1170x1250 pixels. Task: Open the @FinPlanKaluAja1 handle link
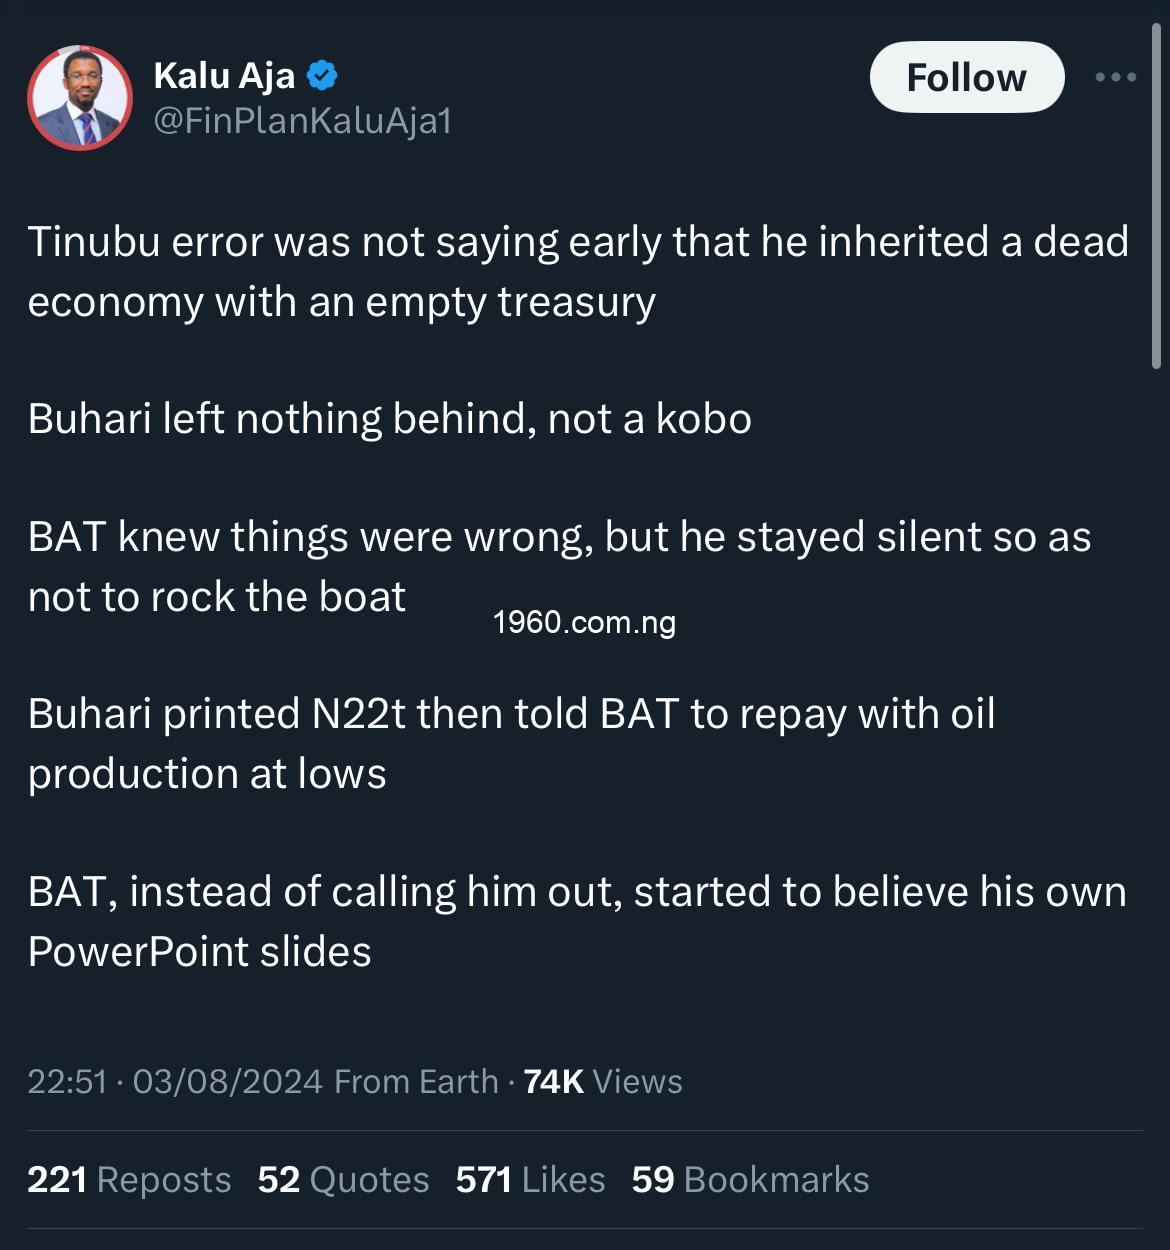tap(302, 121)
